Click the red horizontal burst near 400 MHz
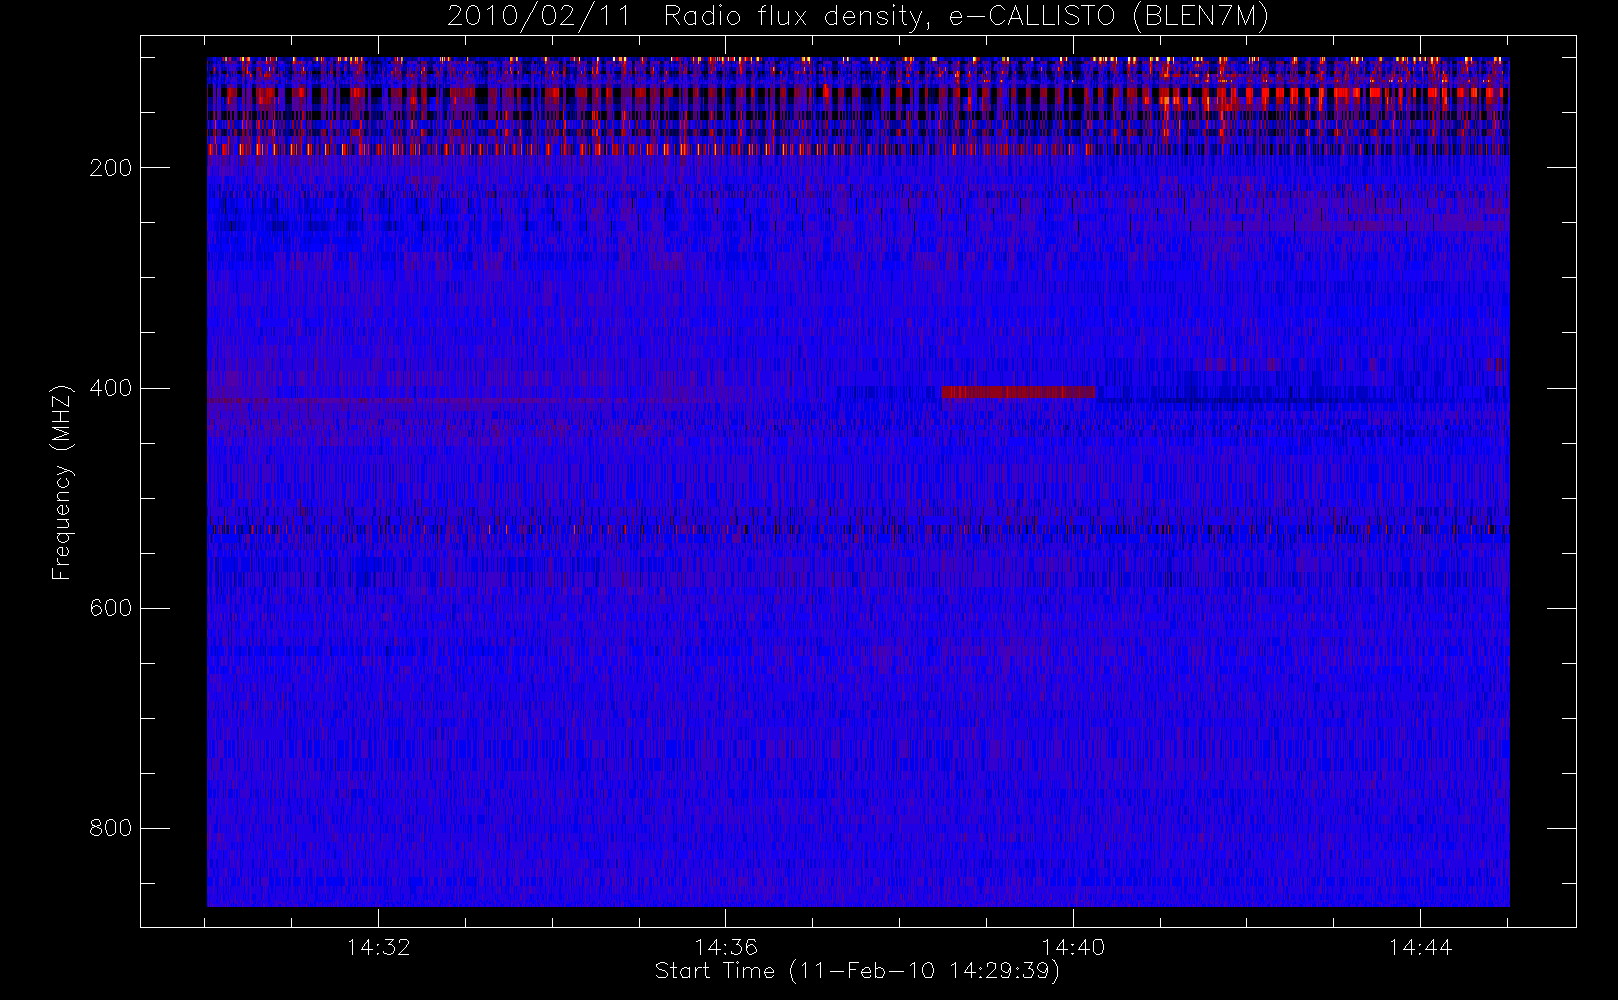This screenshot has width=1618, height=1000. tap(1018, 392)
